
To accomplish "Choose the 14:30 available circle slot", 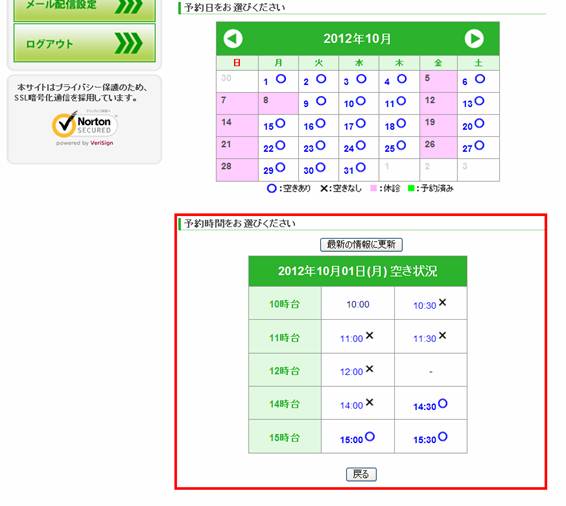I will (443, 403).
